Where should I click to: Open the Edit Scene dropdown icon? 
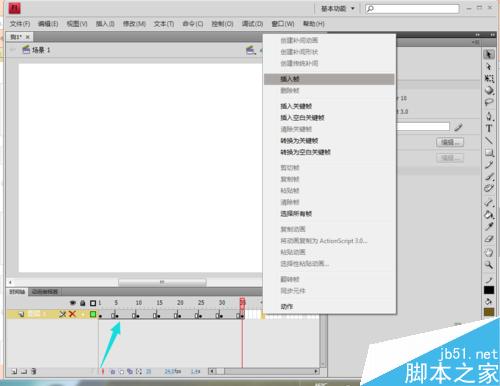tap(251, 50)
